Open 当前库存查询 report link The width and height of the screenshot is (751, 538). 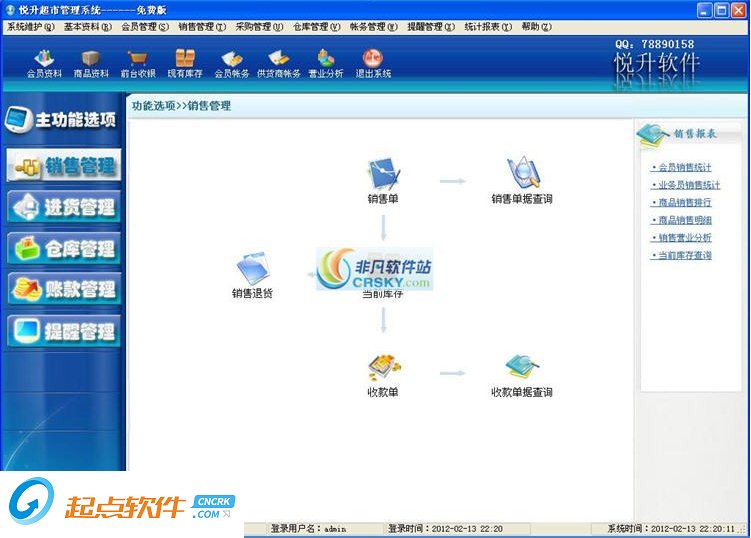[x=681, y=255]
